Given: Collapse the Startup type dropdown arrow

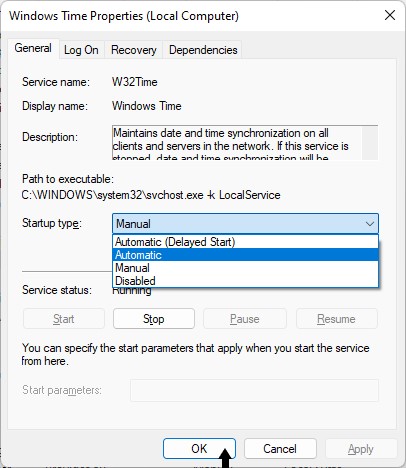Looking at the screenshot, I should (370, 224).
